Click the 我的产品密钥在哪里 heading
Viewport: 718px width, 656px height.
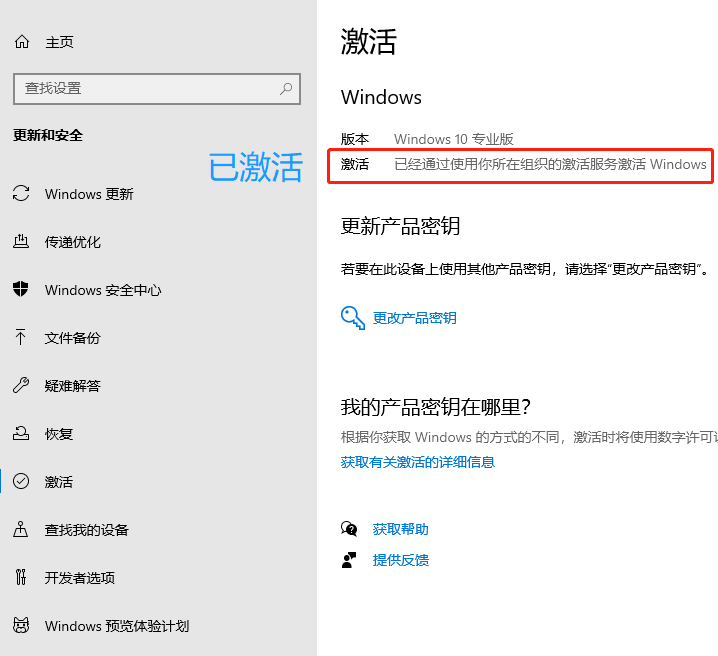tap(435, 407)
